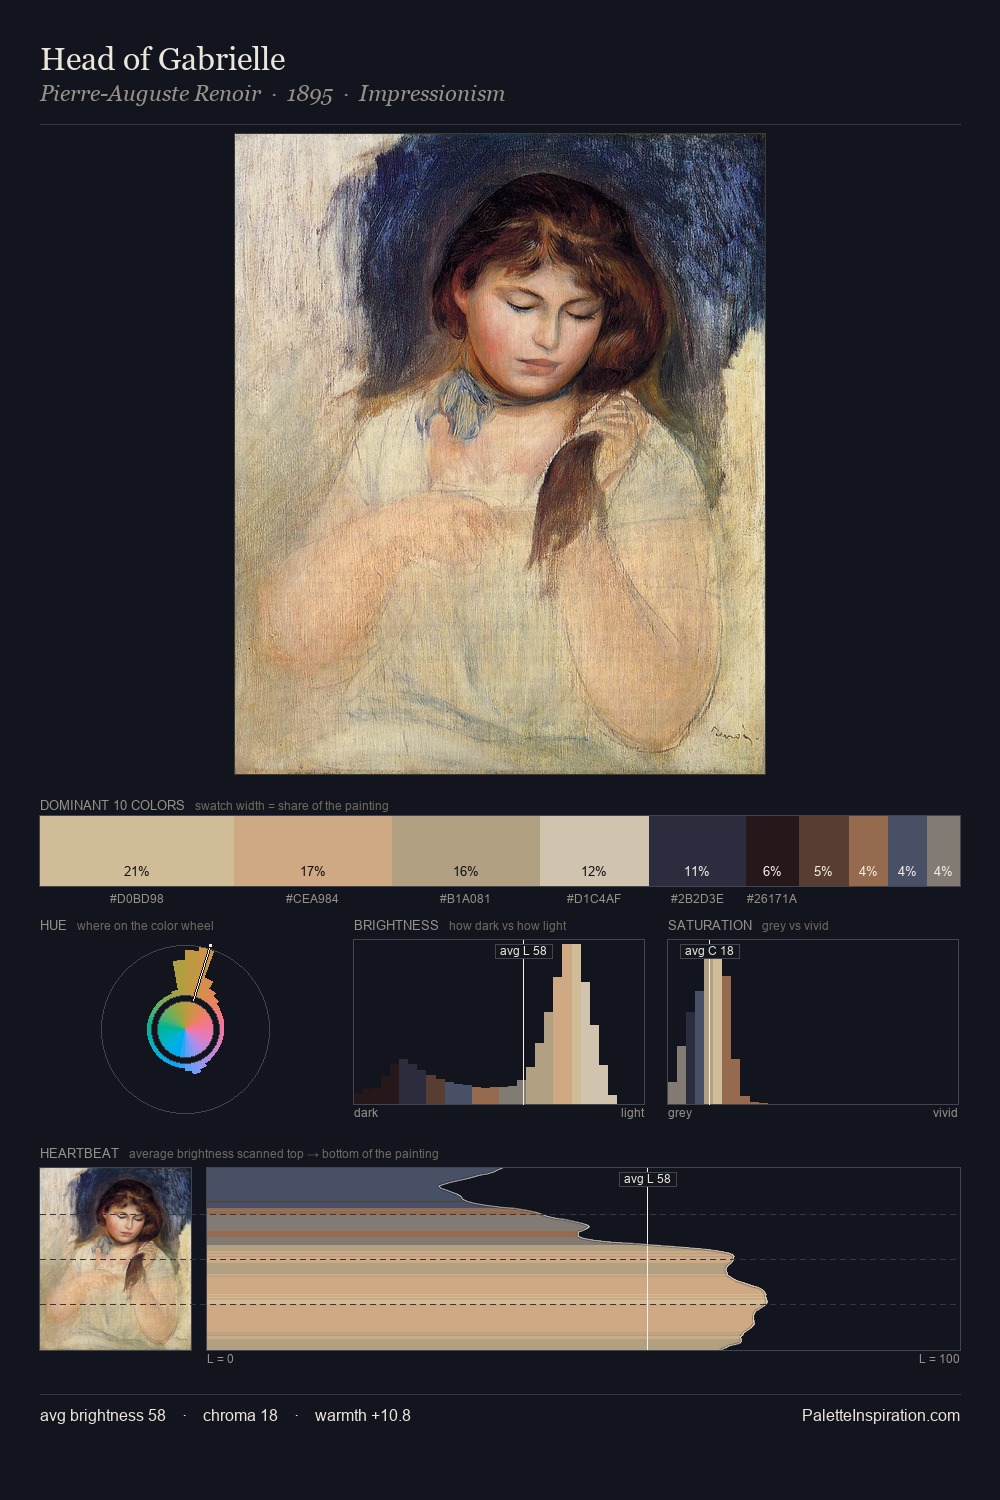The image size is (1000, 1500).
Task: Select the 6% near-black swatch
Action: [x=772, y=851]
